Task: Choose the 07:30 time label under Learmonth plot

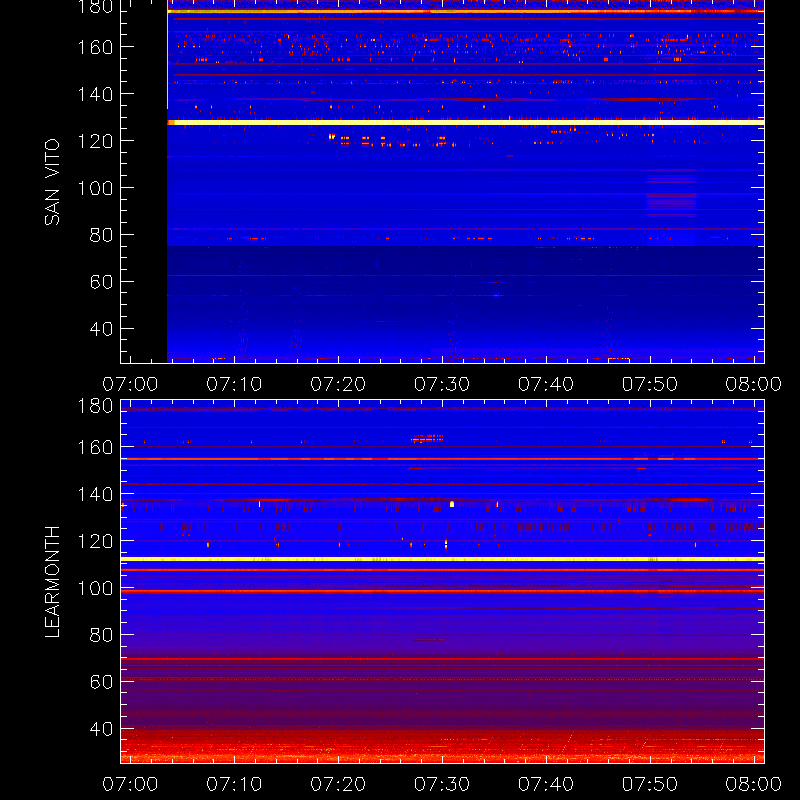Action: point(442,784)
